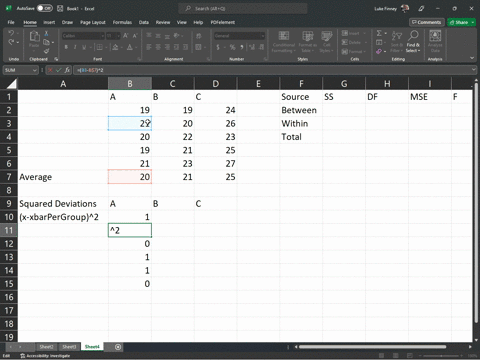Click the Clear eraser icon
The height and width of the screenshot is (360, 480).
coord(379,51)
